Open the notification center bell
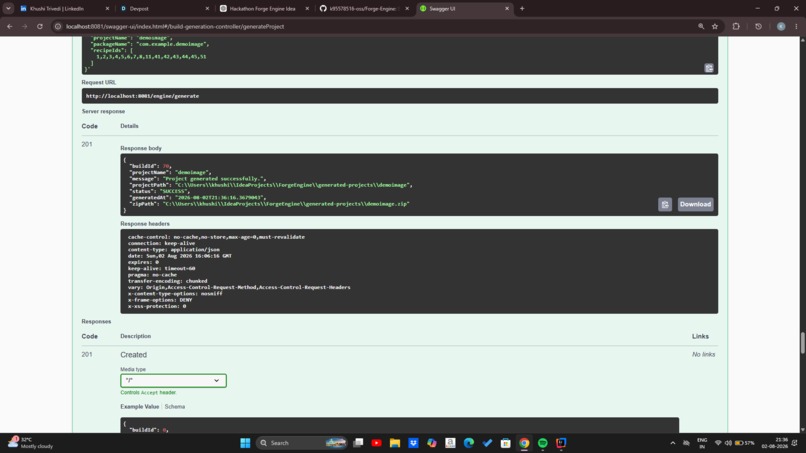This screenshot has width=806, height=453. pyautogui.click(x=795, y=443)
